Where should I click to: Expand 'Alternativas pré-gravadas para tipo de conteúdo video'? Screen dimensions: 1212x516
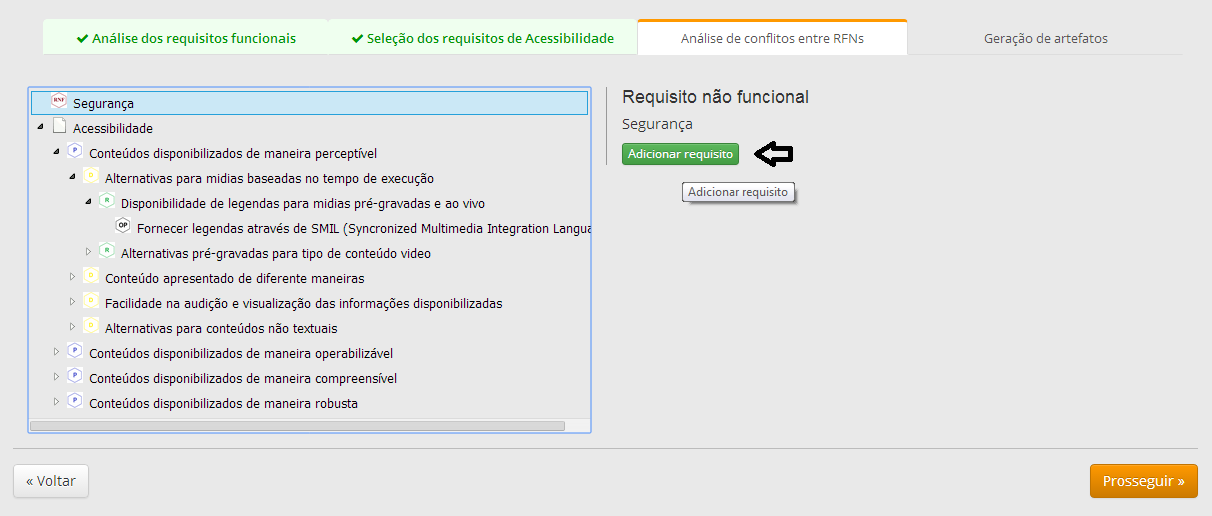[x=88, y=252]
